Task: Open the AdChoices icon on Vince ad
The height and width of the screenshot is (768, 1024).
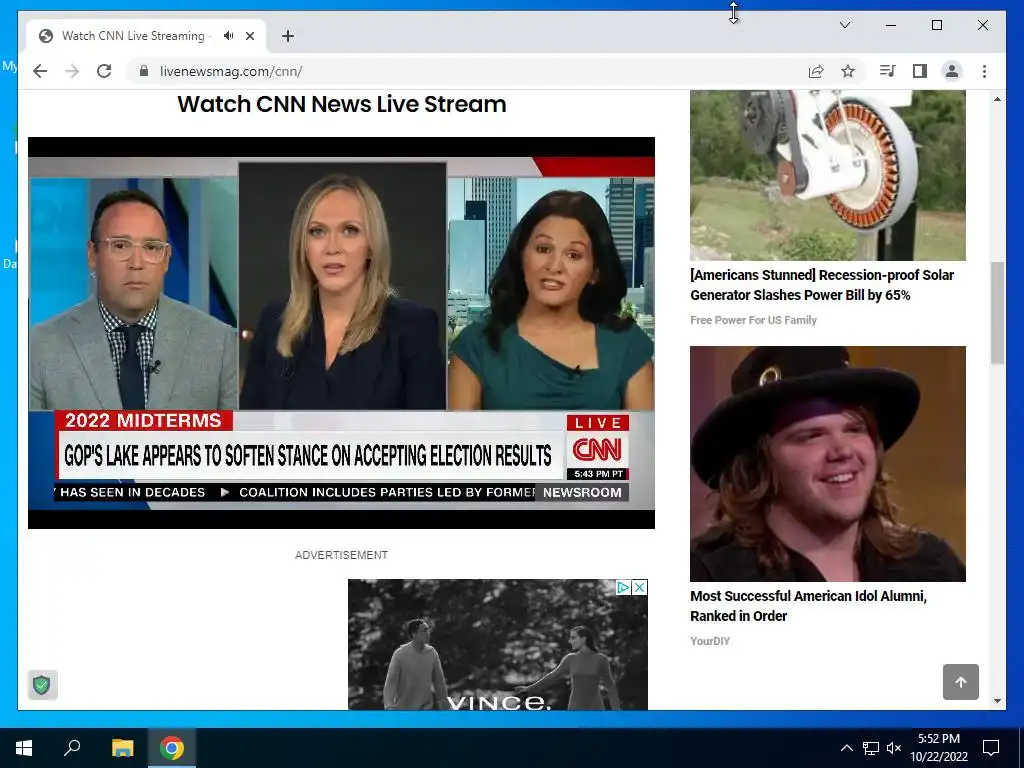Action: (x=623, y=588)
